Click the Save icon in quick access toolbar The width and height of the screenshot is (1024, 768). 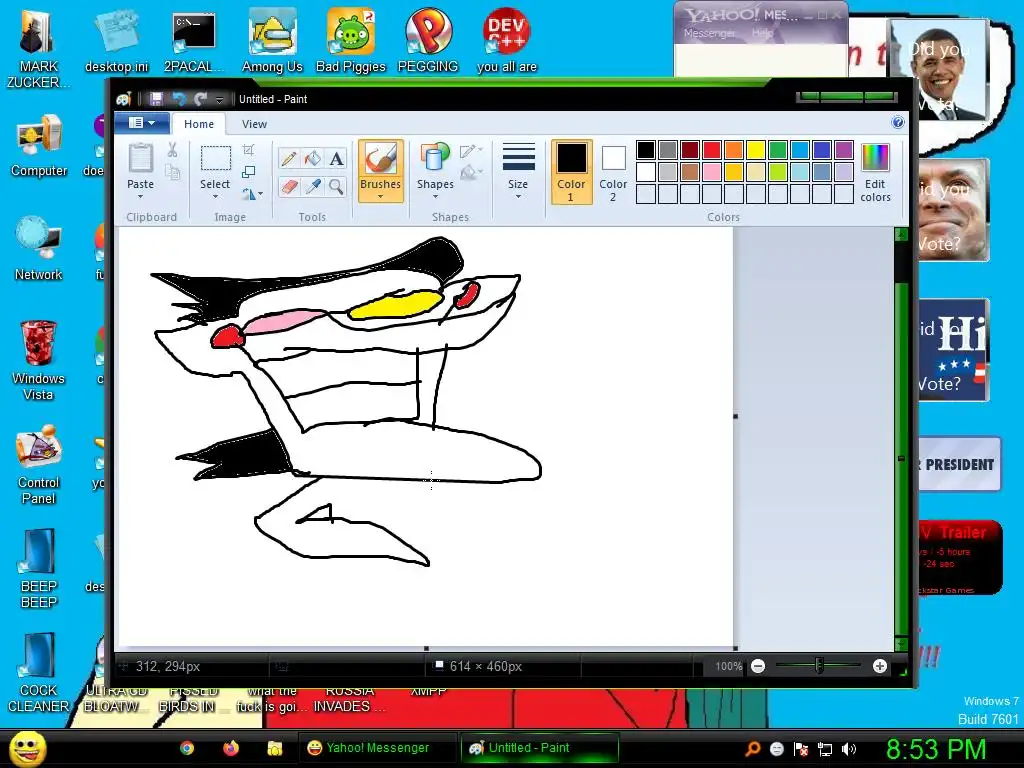[156, 99]
